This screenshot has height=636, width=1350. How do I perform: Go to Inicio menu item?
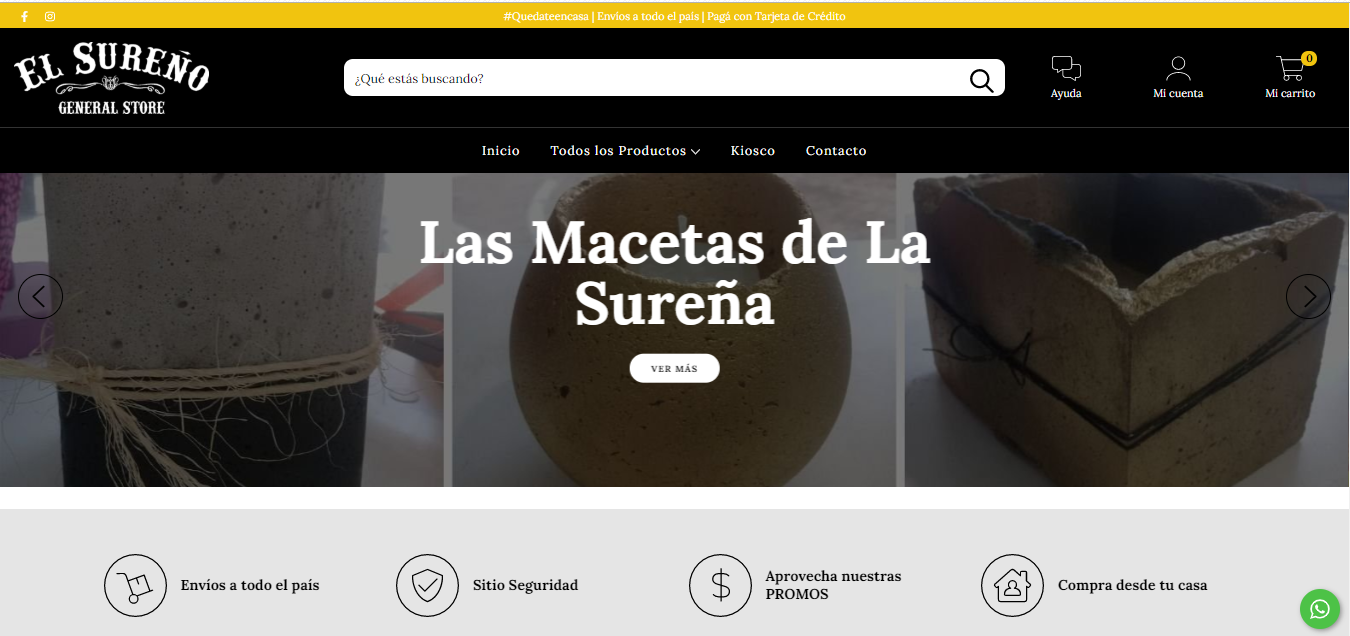point(501,151)
